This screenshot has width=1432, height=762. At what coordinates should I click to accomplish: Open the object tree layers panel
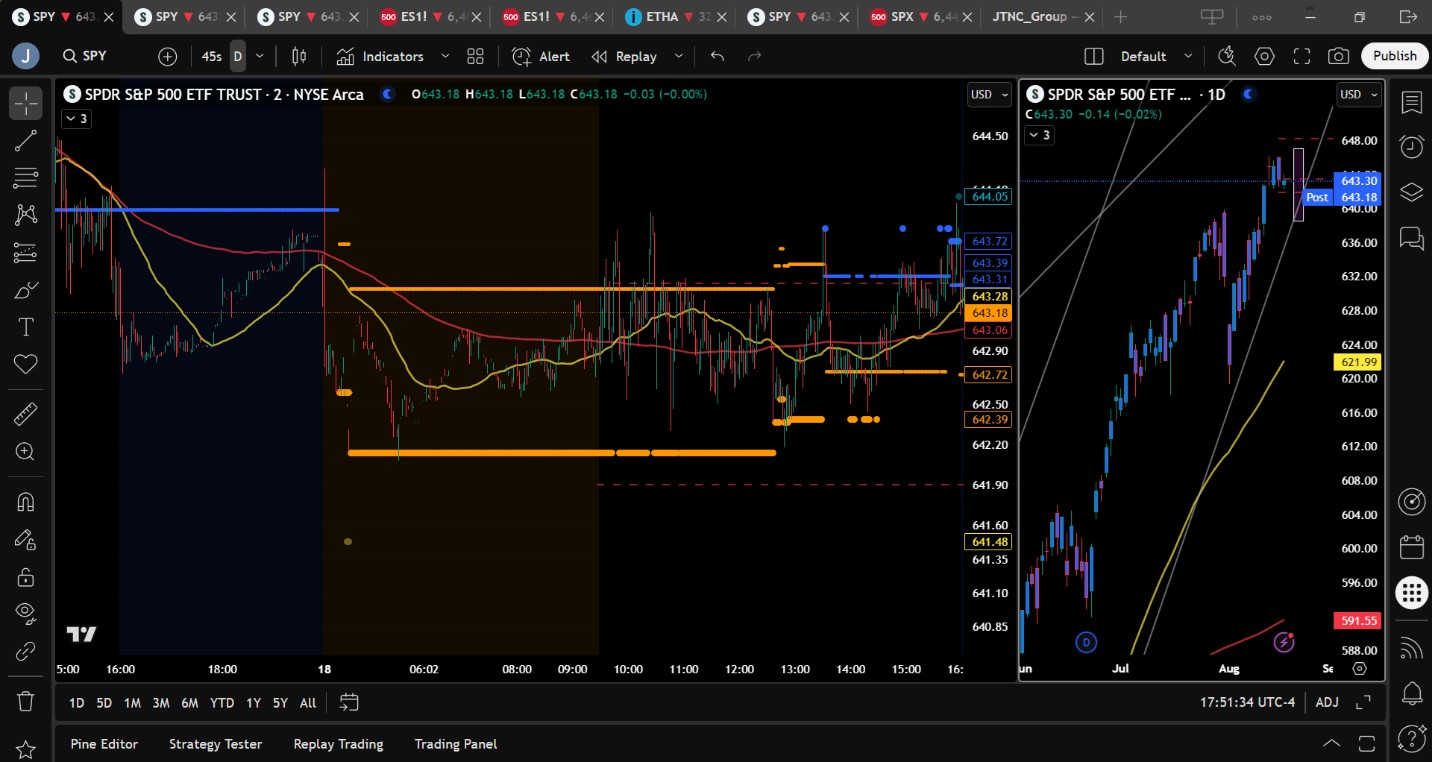(1411, 192)
